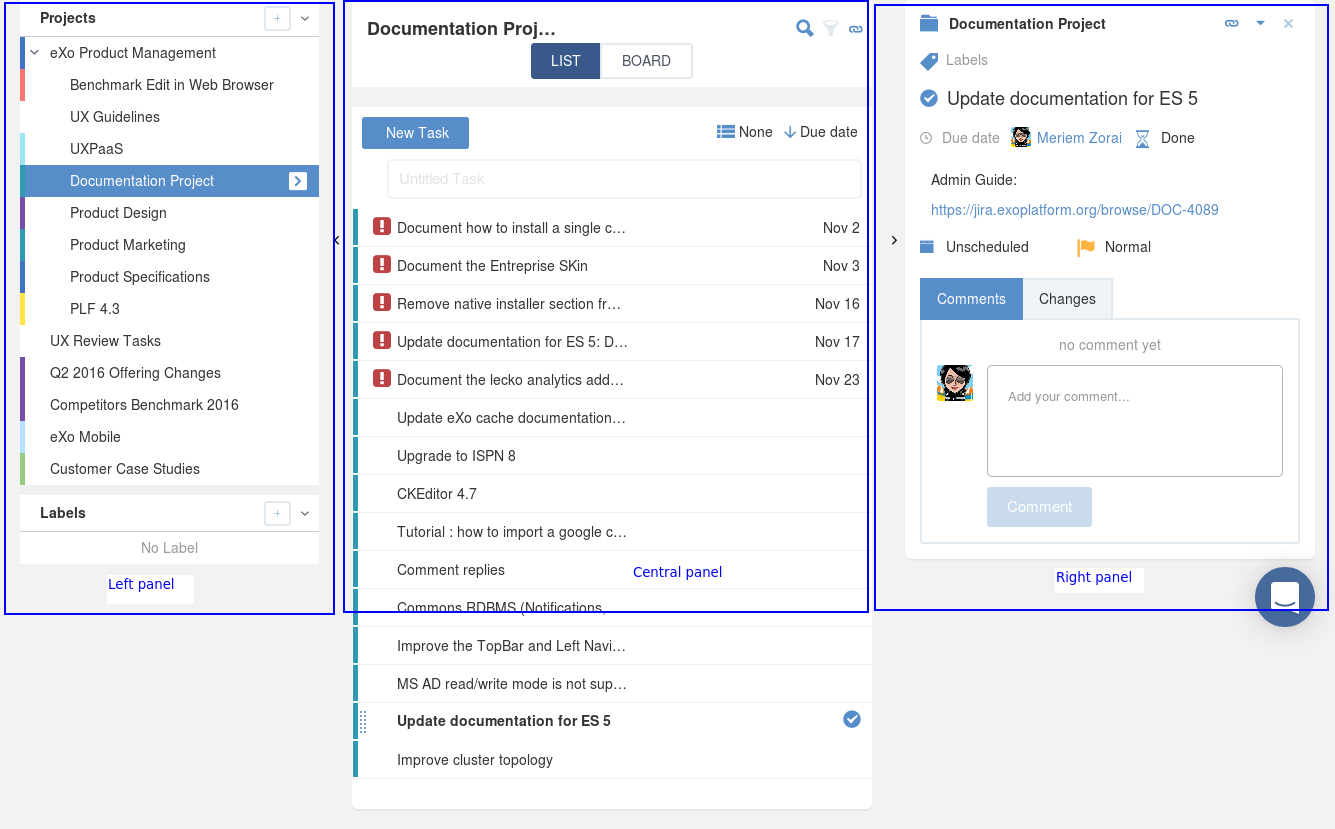
Task: Switch to the BOARD view
Action: coord(646,61)
